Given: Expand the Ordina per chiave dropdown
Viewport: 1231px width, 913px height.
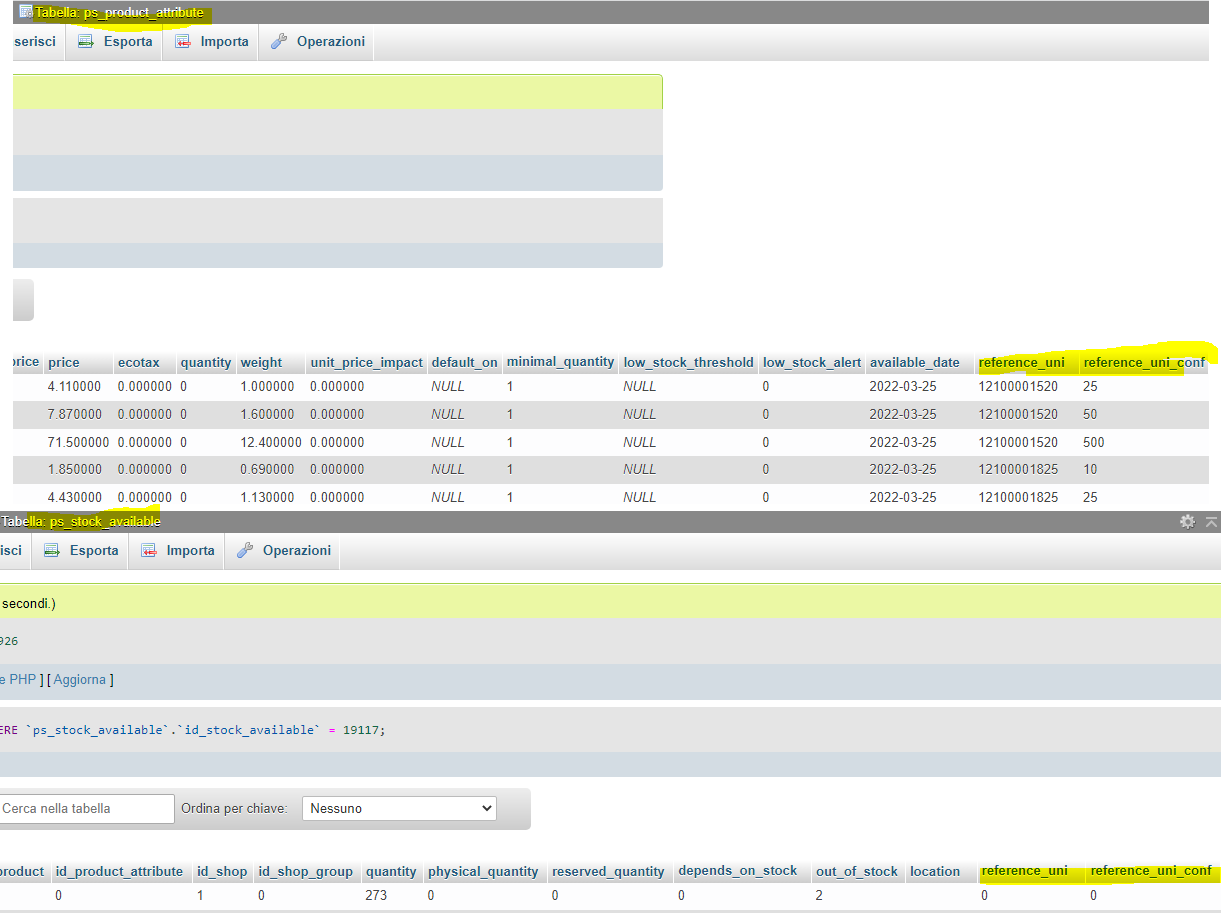Looking at the screenshot, I should coord(399,808).
